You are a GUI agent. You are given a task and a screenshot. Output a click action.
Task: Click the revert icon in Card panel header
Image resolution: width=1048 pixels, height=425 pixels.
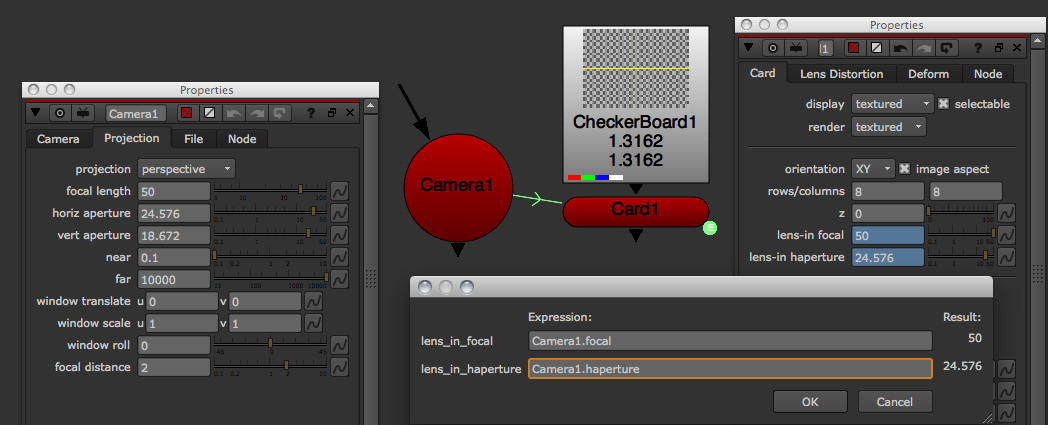point(947,47)
